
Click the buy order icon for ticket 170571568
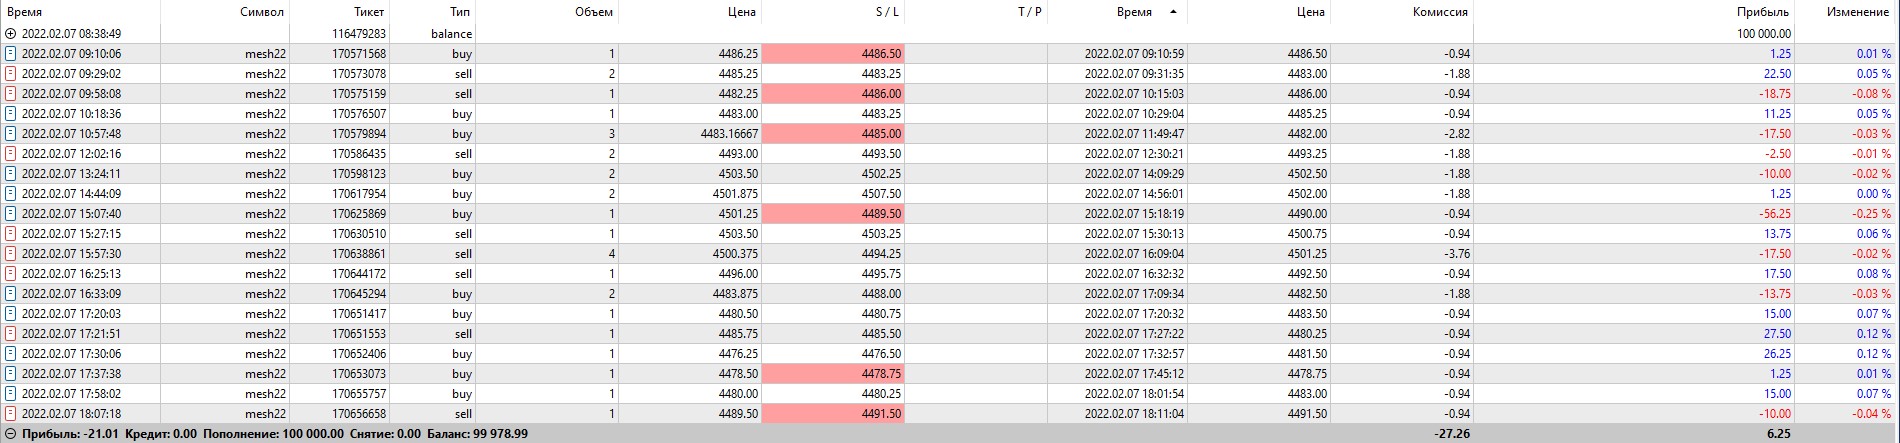(10, 54)
